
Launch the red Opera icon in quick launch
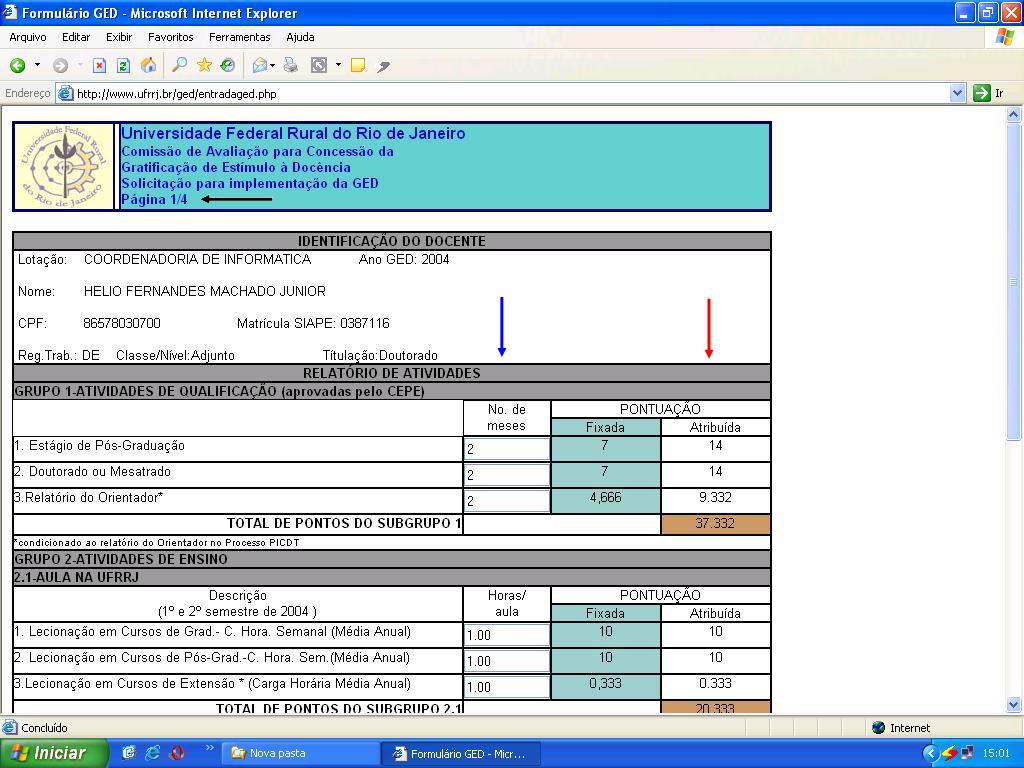tap(176, 753)
